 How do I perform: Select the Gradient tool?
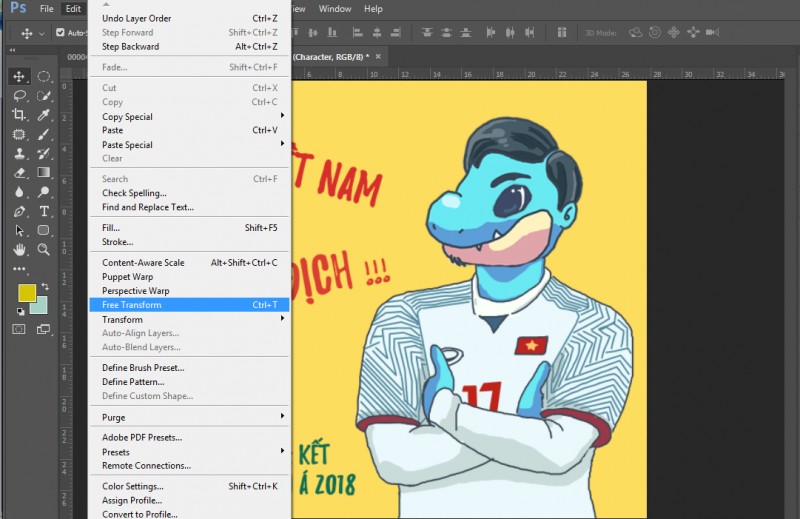[44, 172]
